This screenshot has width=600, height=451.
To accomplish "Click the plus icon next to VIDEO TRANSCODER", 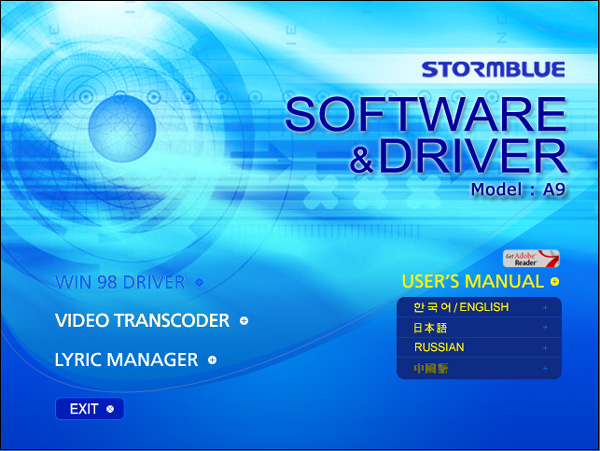I will (244, 321).
